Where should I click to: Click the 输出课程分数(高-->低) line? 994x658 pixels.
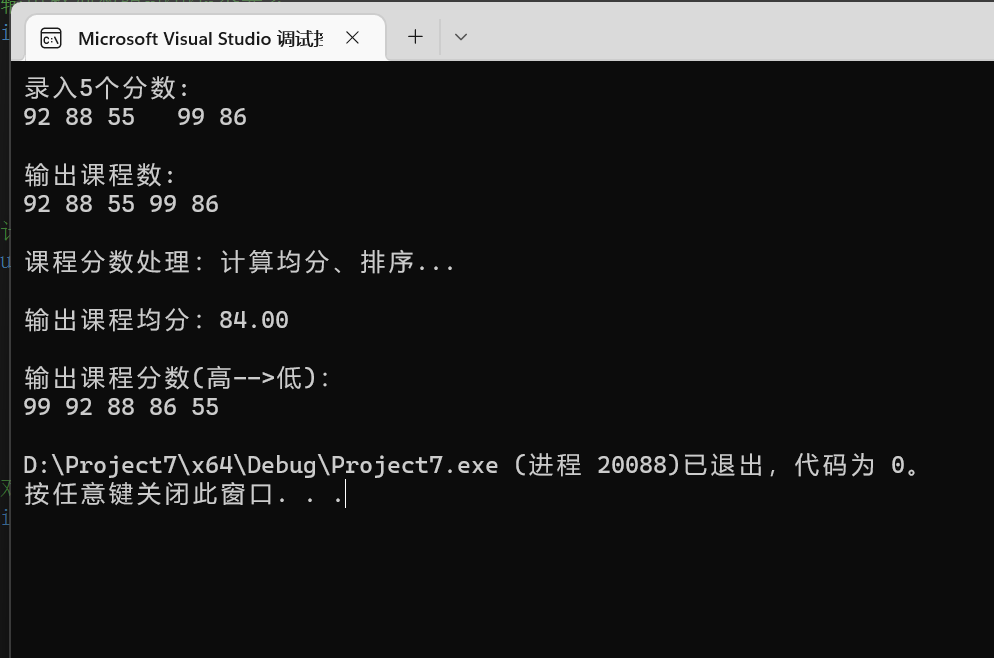[x=176, y=378]
